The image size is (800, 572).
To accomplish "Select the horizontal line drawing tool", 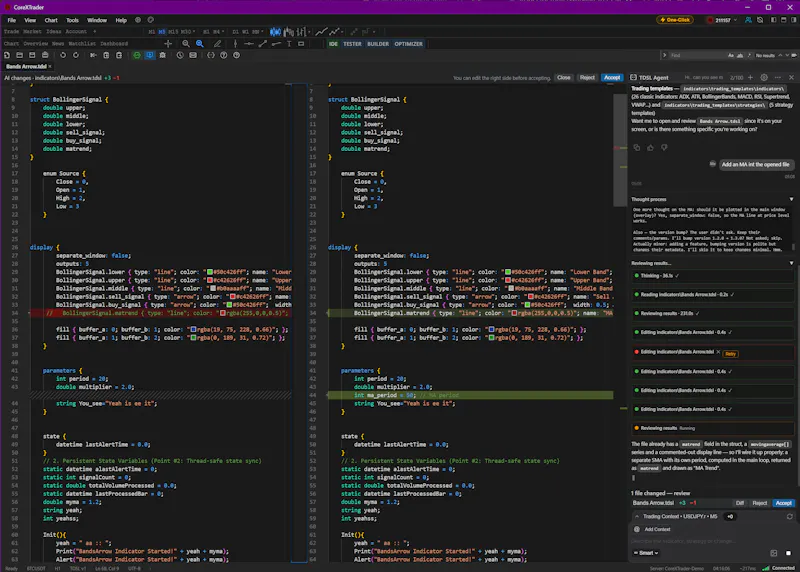I will (249, 44).
